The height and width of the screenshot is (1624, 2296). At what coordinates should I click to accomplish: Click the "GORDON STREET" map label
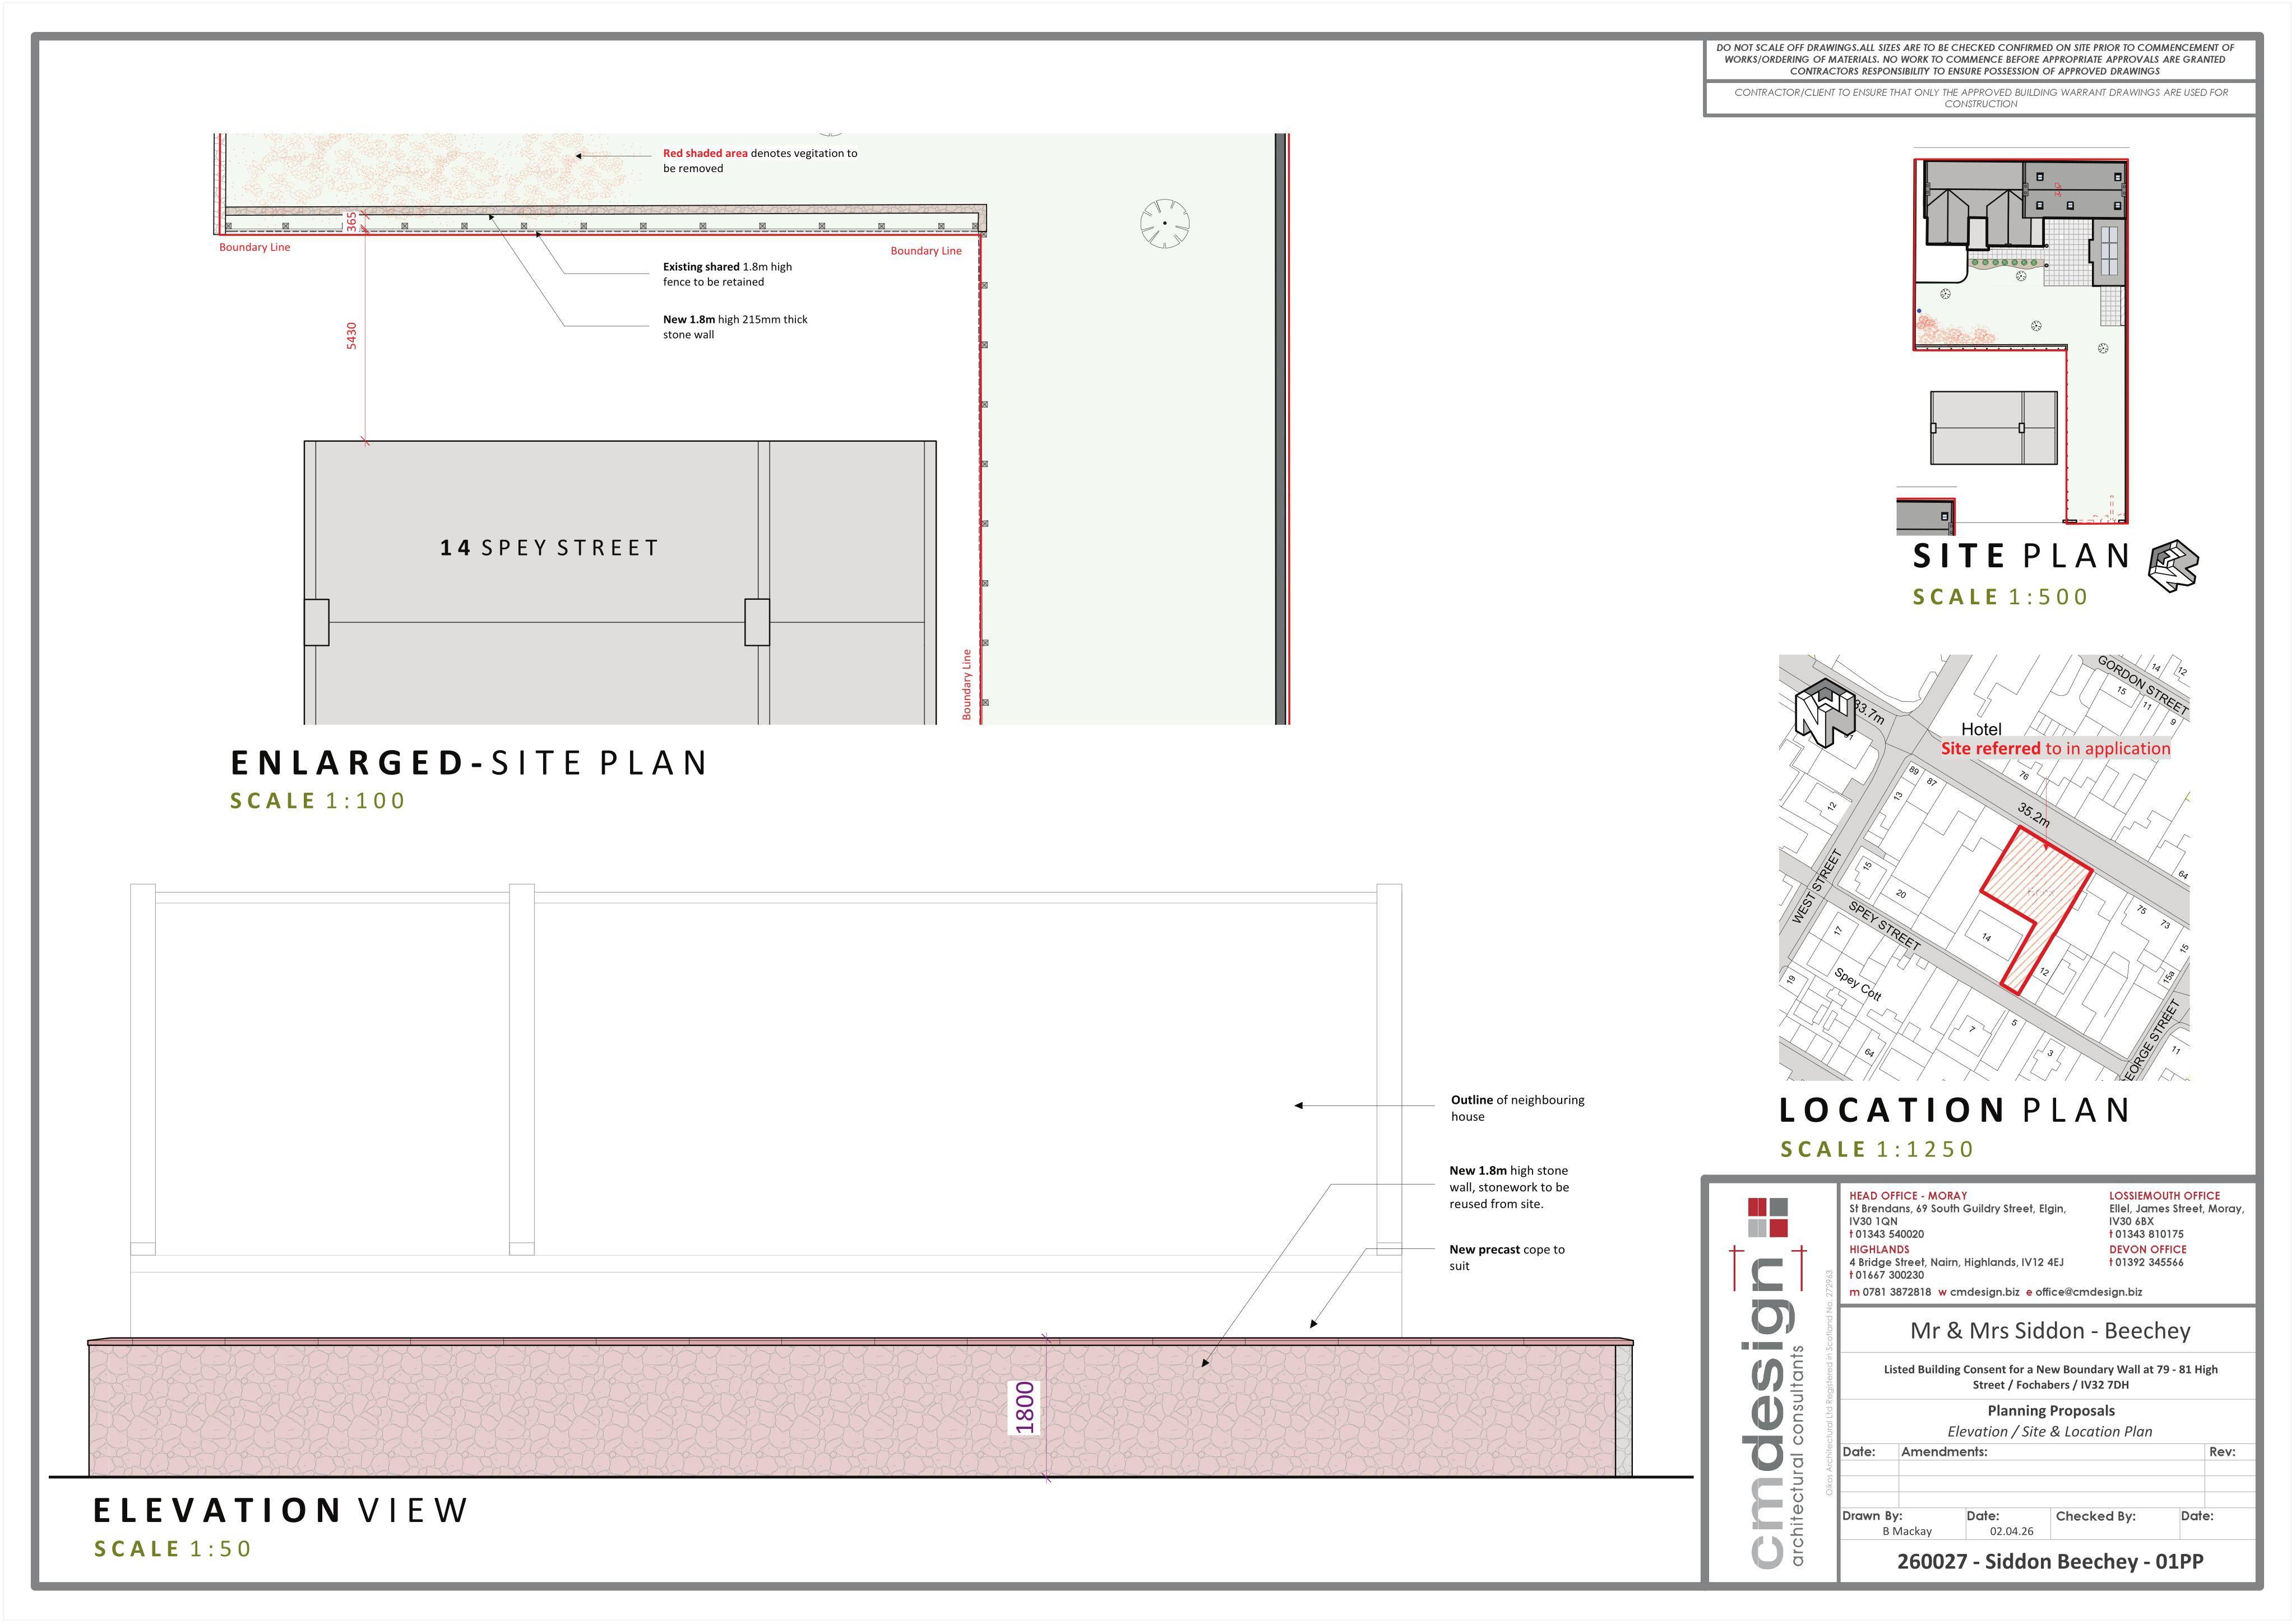pos(2143,686)
